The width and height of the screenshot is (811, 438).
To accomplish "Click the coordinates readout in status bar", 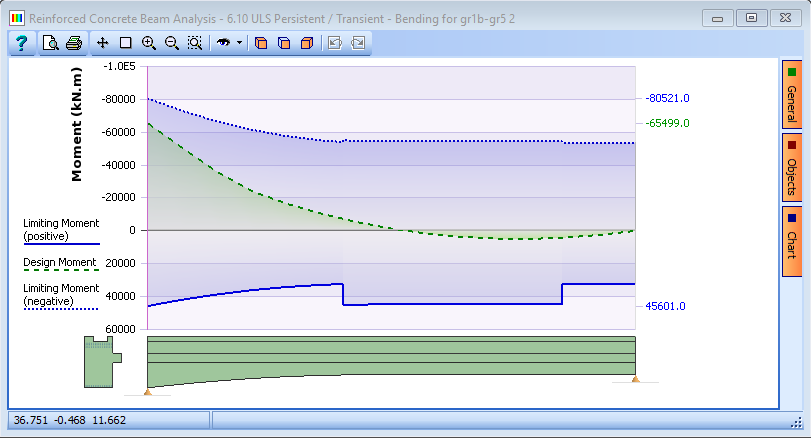I will pyautogui.click(x=70, y=420).
